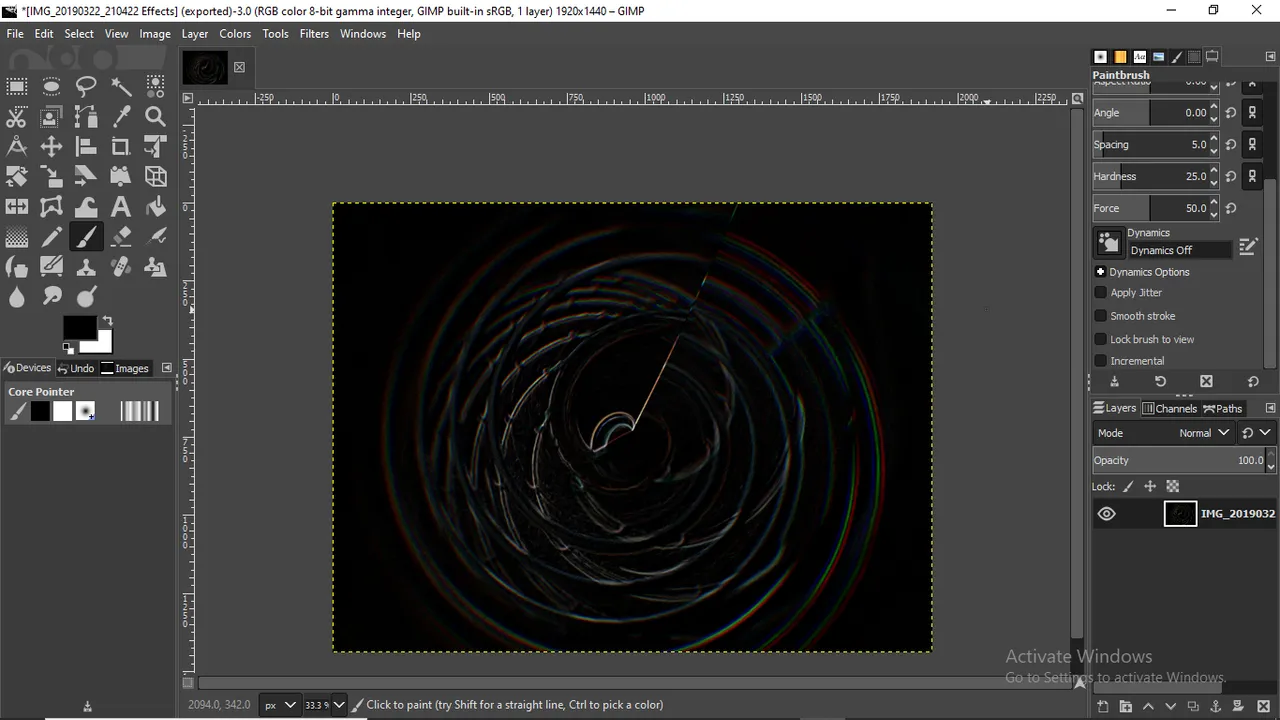Open tool options panel configuration menu
The width and height of the screenshot is (1280, 720).
click(x=1270, y=57)
